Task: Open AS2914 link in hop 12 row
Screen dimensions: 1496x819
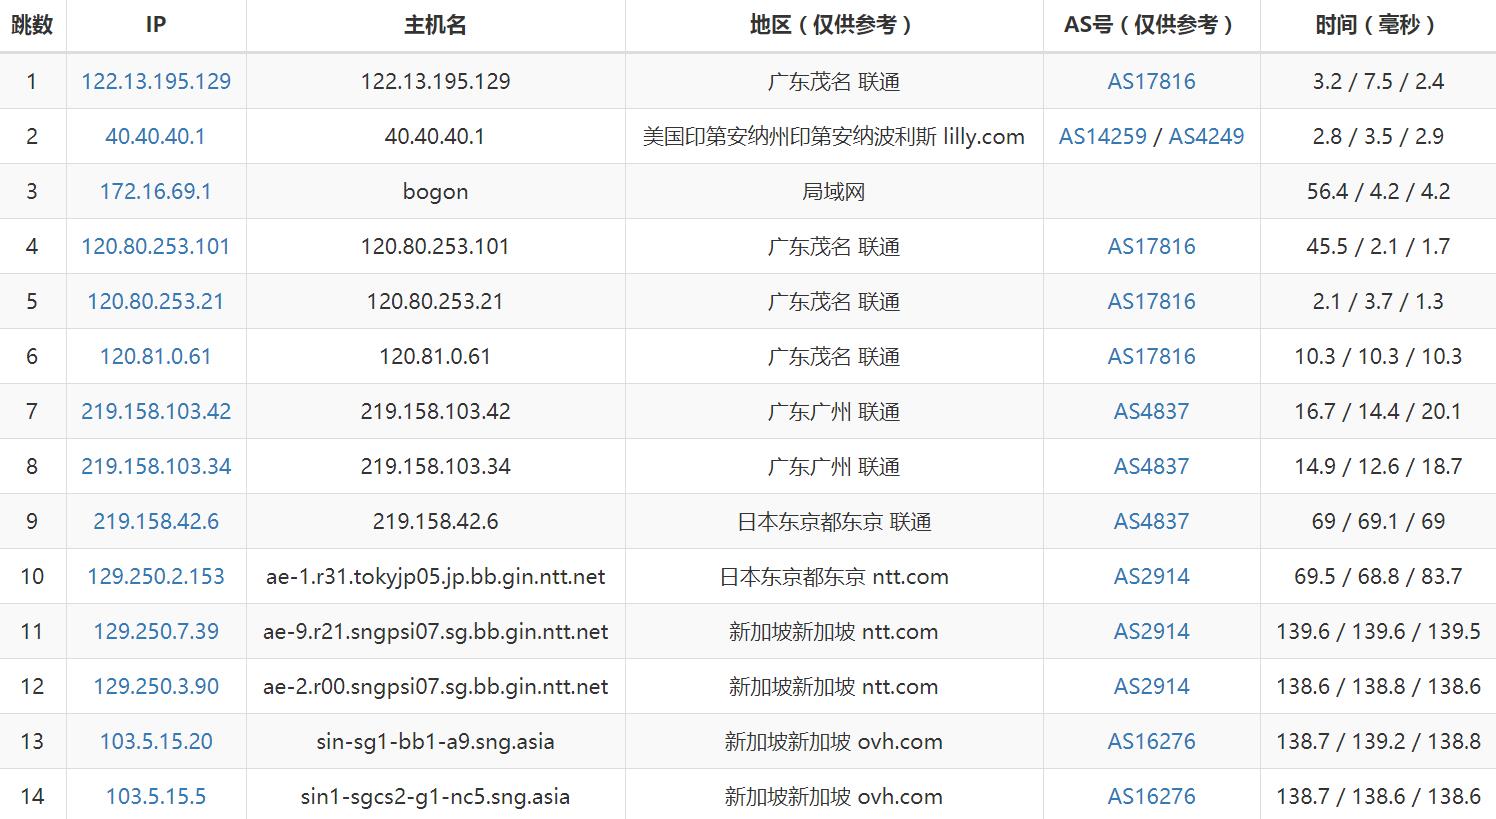Action: click(x=1152, y=686)
